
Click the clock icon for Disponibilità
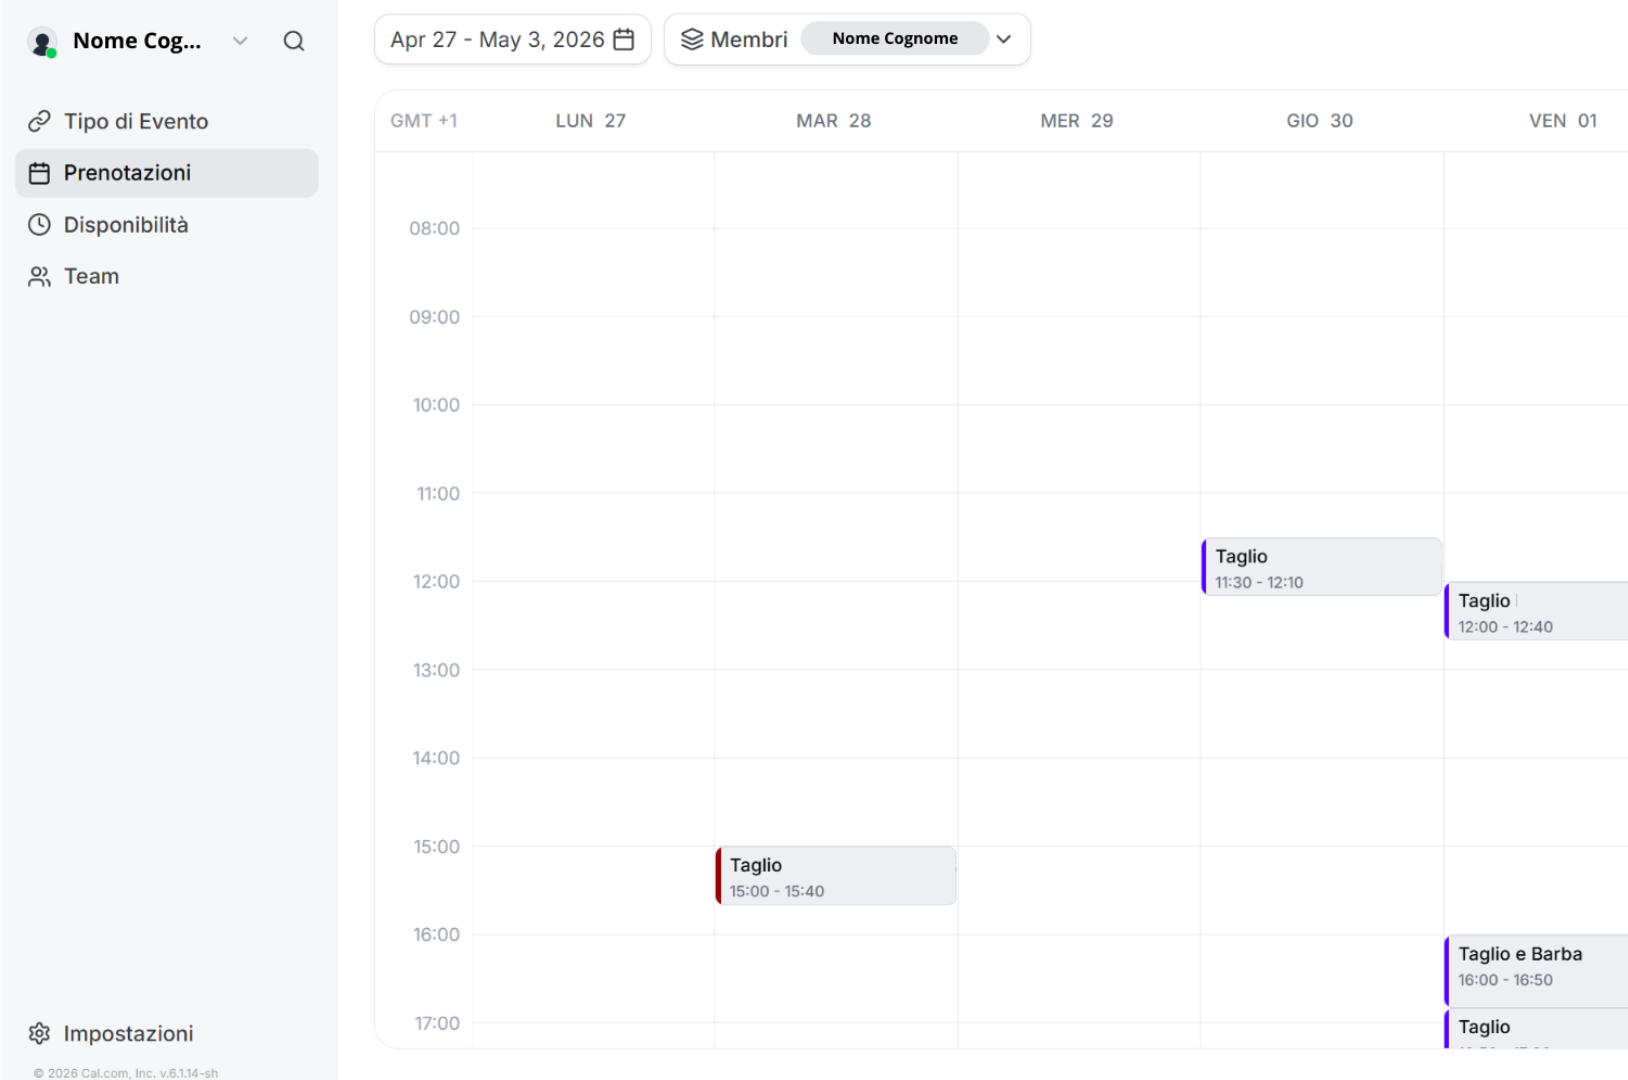[x=39, y=225]
